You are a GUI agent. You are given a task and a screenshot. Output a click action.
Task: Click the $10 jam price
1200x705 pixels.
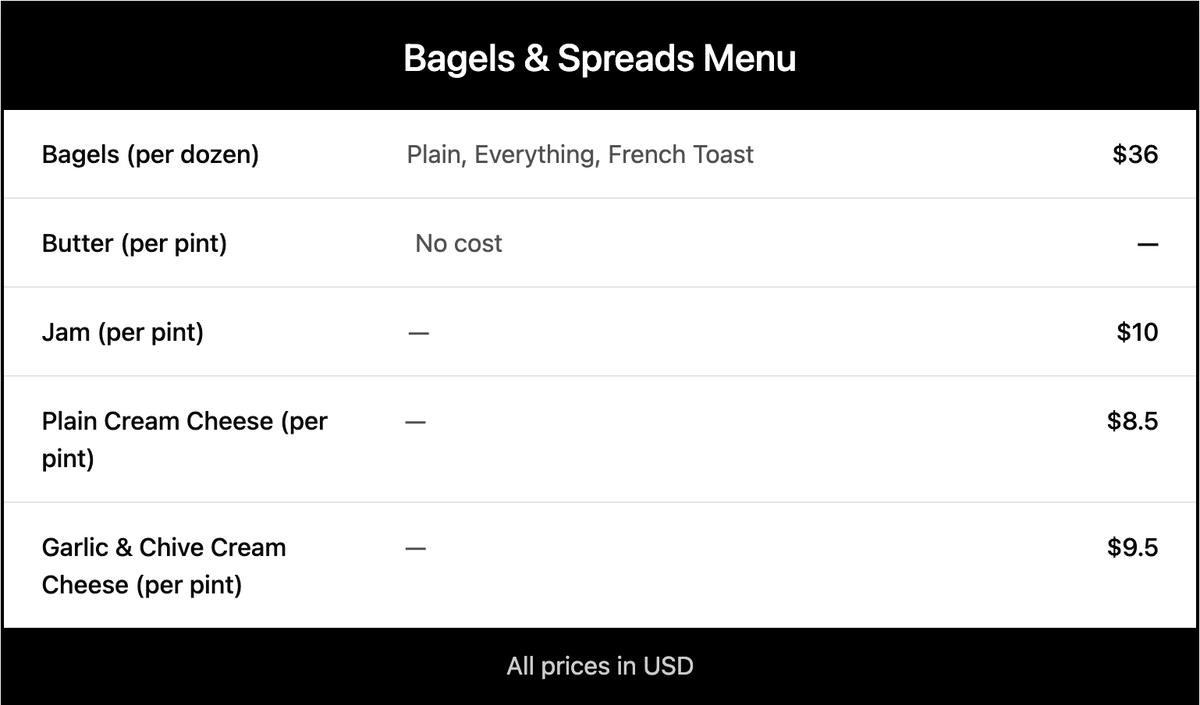coord(1137,332)
